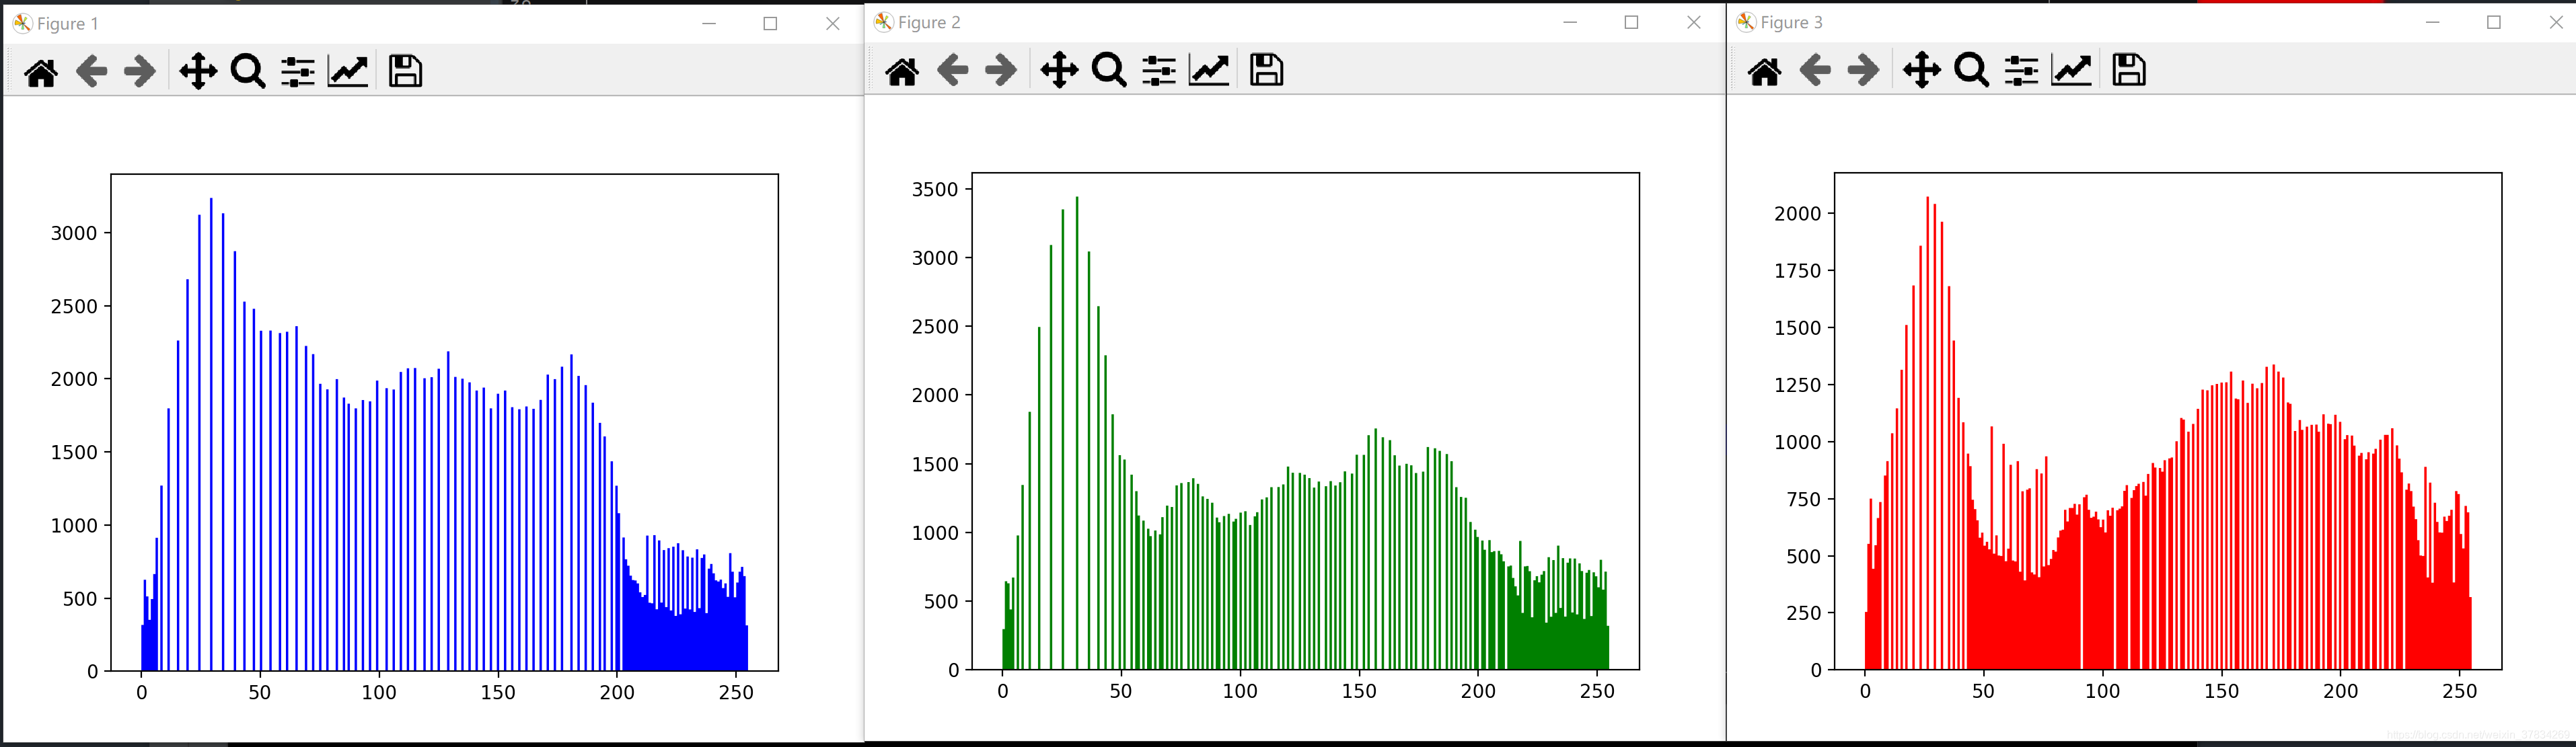Close the Figure 1 window

pyautogui.click(x=832, y=23)
